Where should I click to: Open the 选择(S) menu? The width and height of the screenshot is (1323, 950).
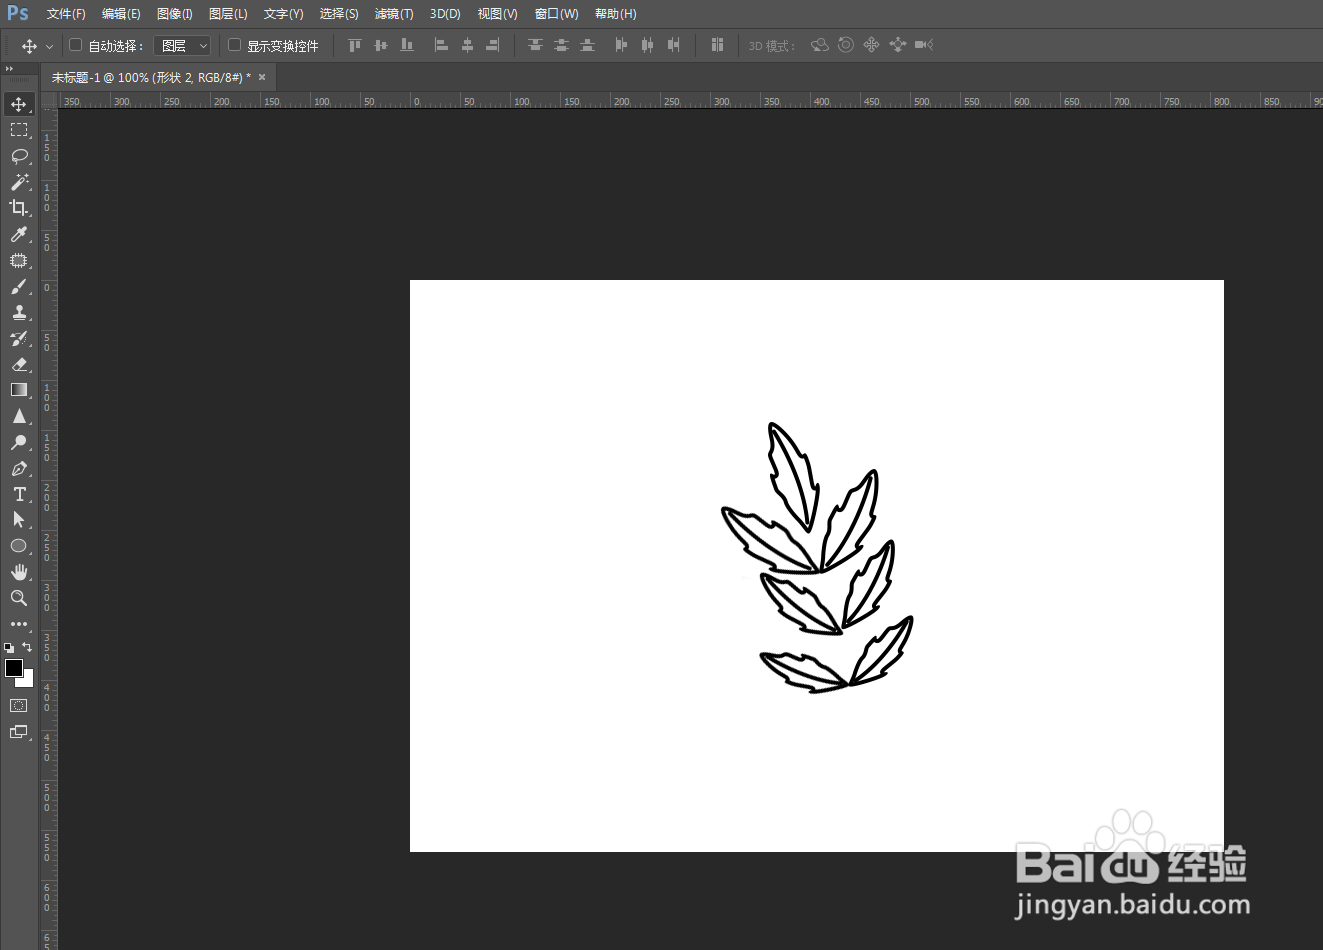tap(339, 14)
